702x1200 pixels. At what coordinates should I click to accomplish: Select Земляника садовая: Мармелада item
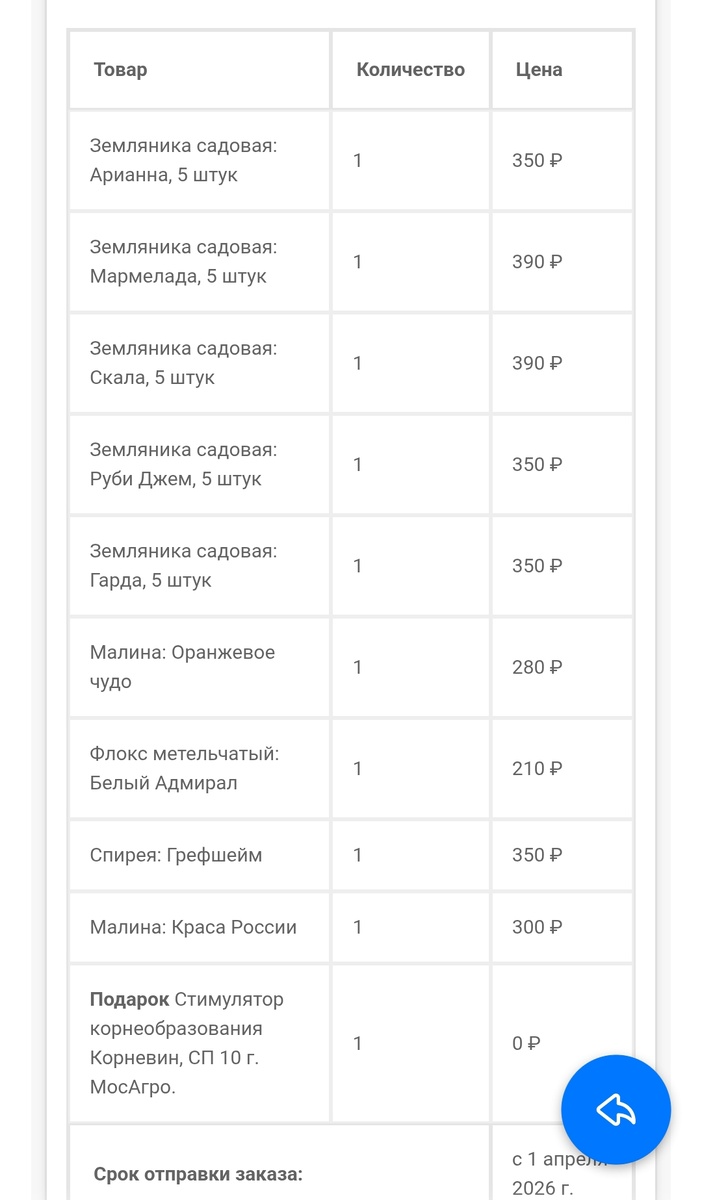(183, 262)
